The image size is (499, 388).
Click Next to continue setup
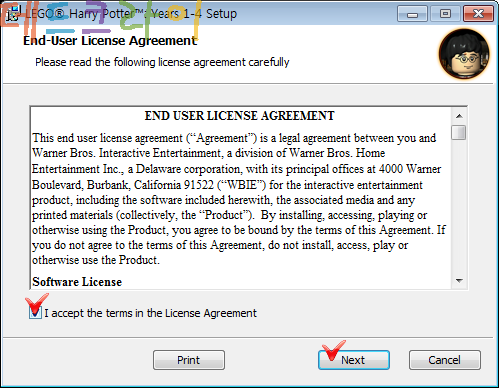pos(354,360)
